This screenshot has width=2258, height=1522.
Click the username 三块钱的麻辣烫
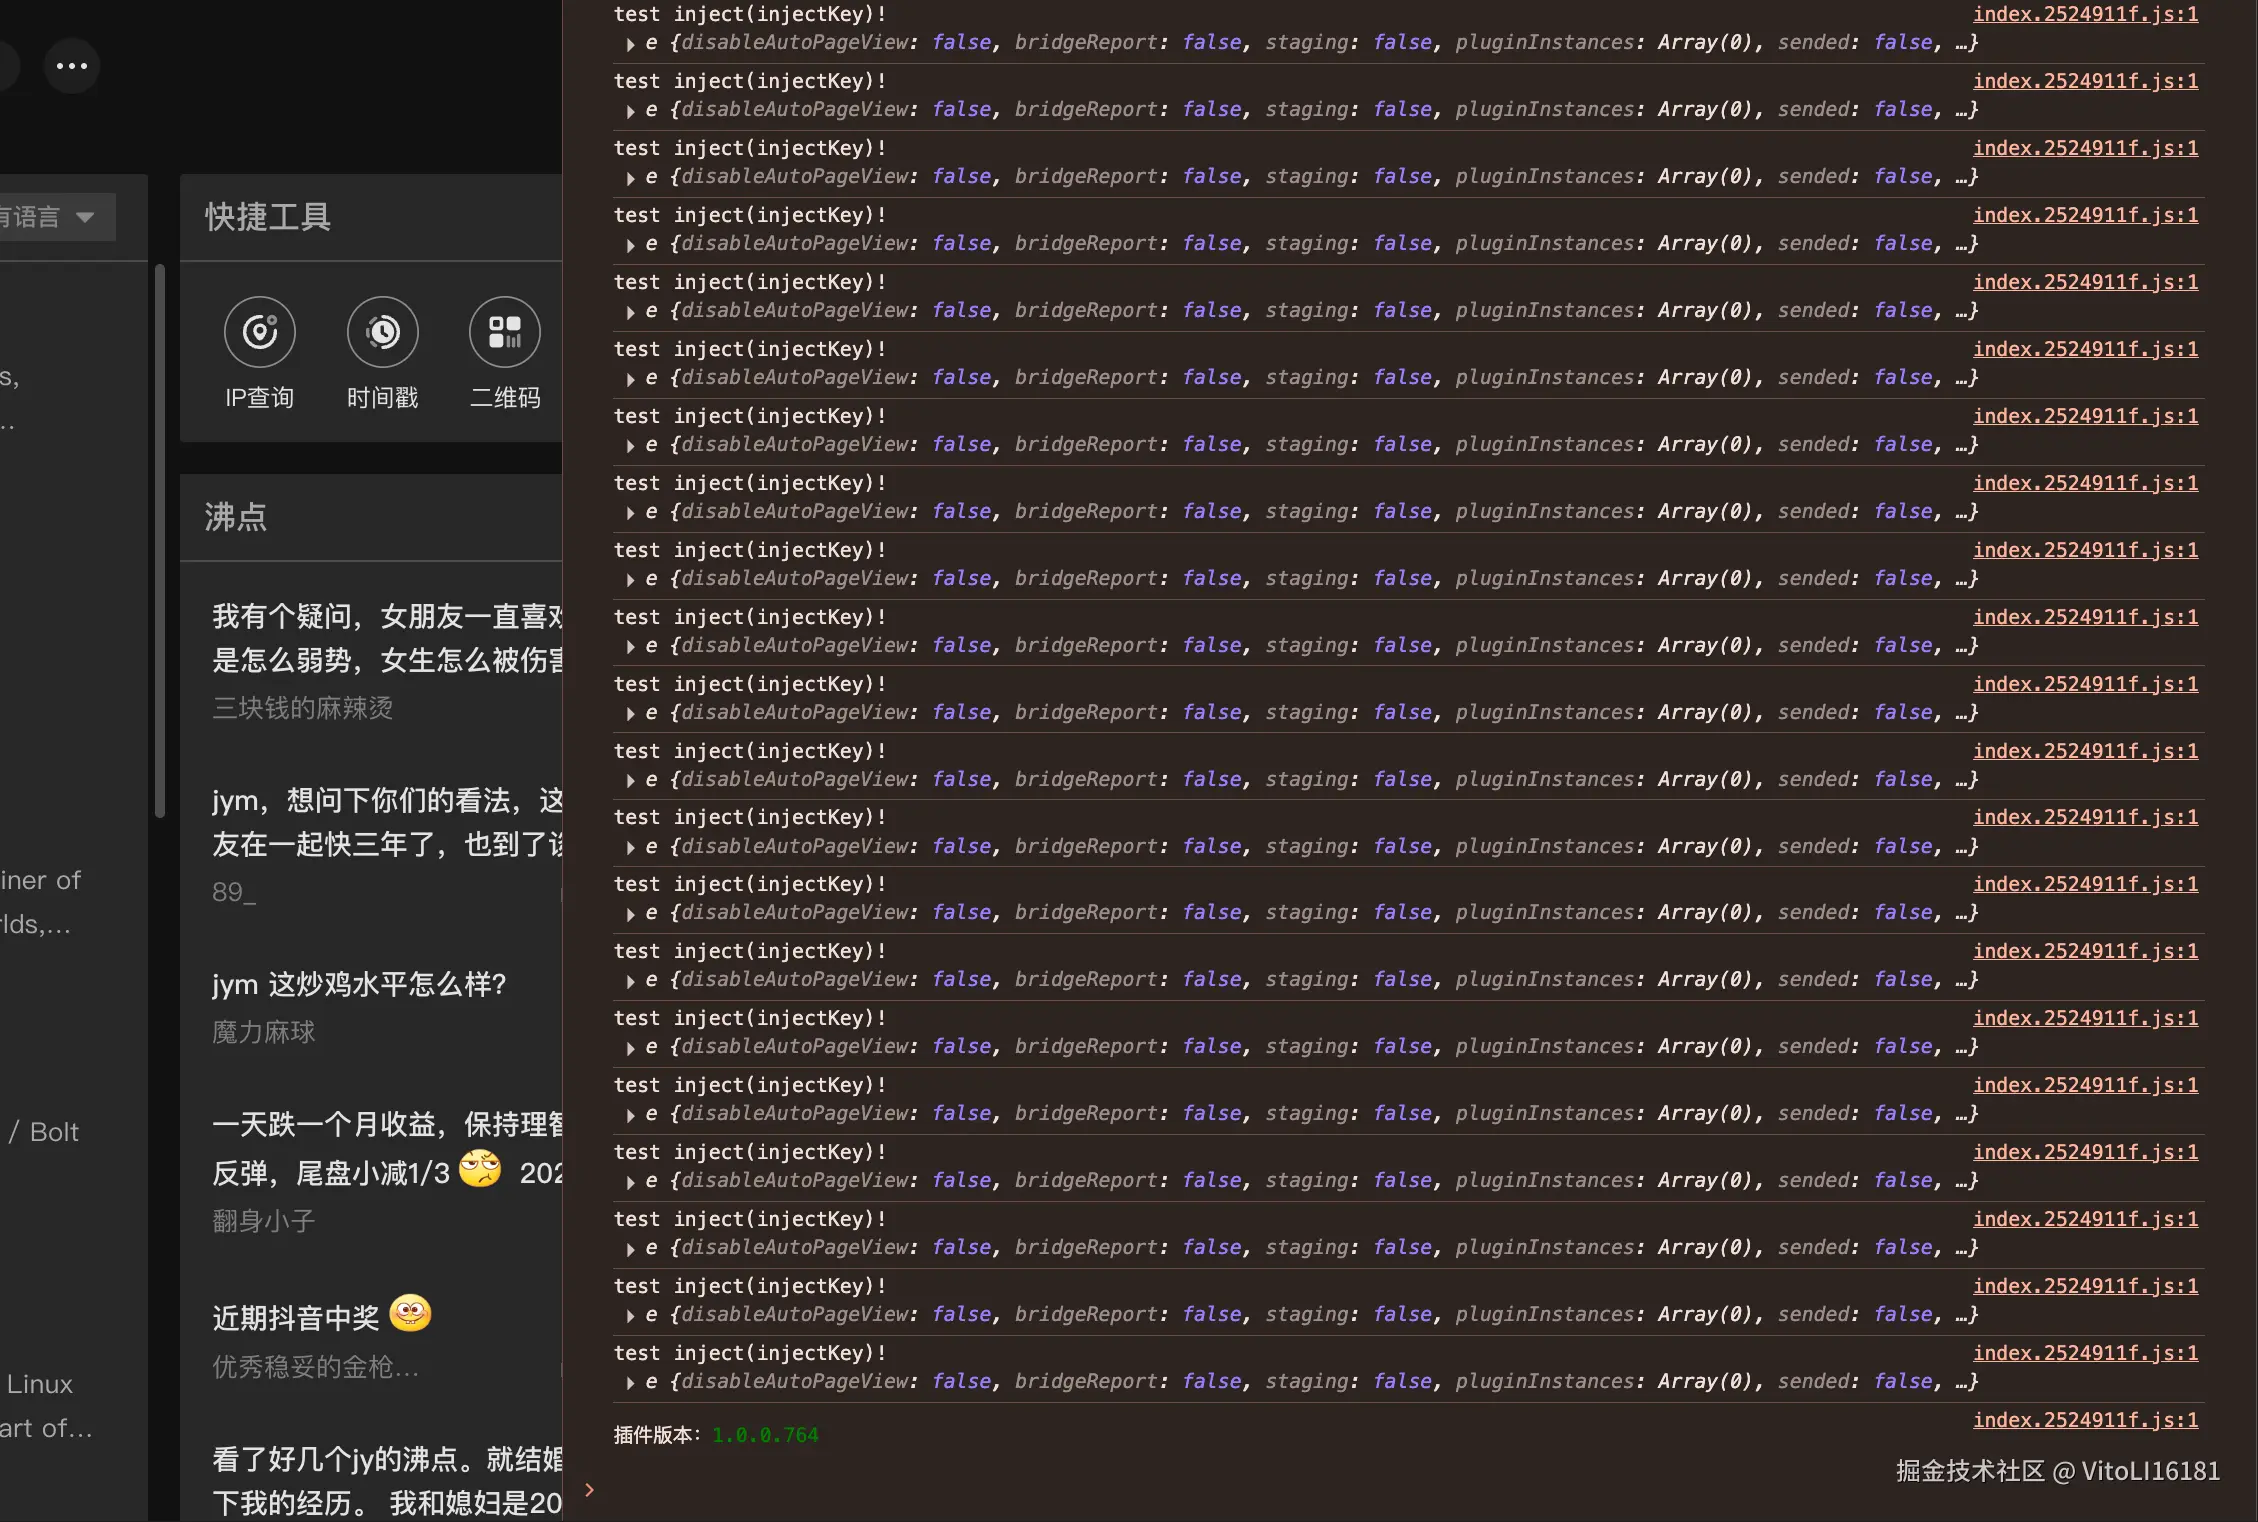pos(301,708)
